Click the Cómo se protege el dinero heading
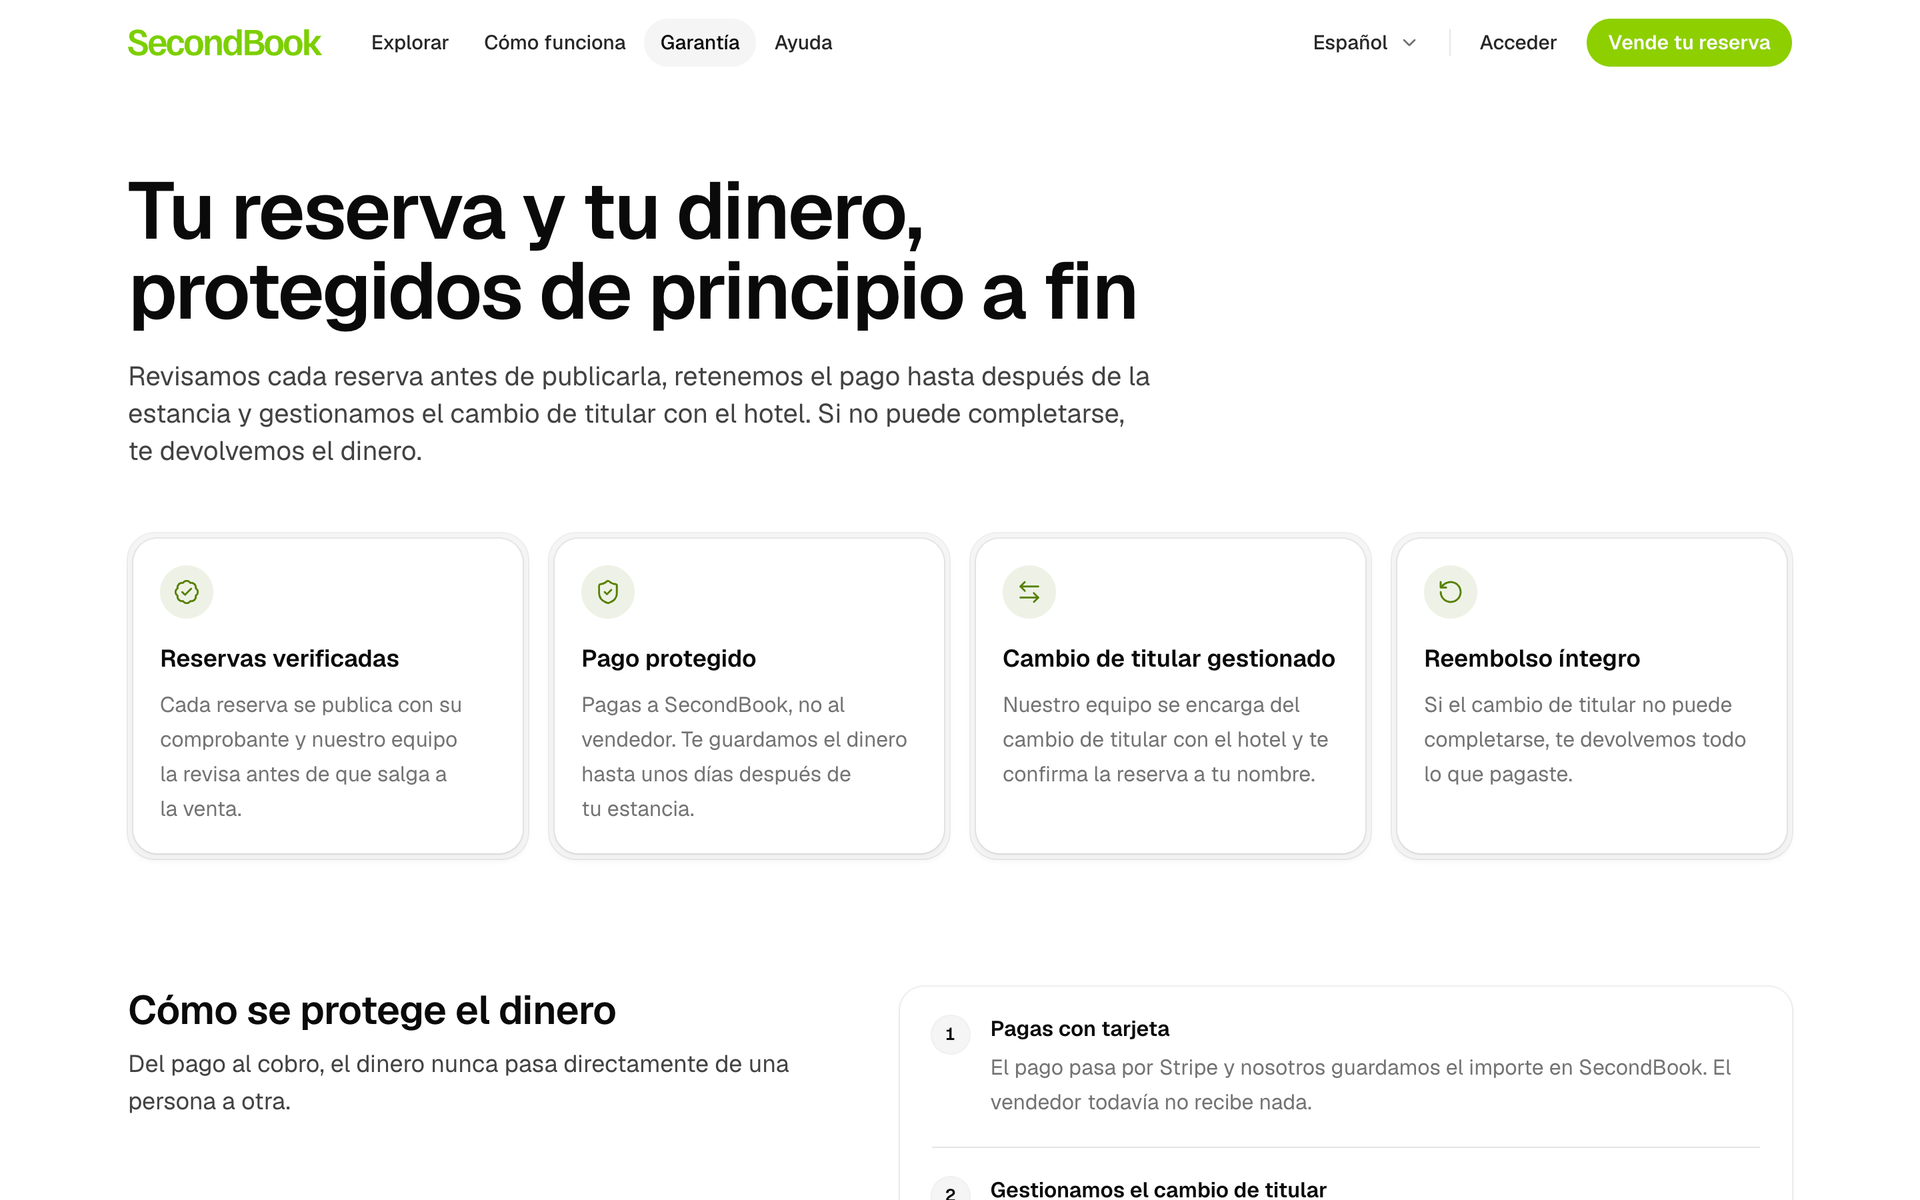This screenshot has width=1920, height=1200. [372, 1011]
